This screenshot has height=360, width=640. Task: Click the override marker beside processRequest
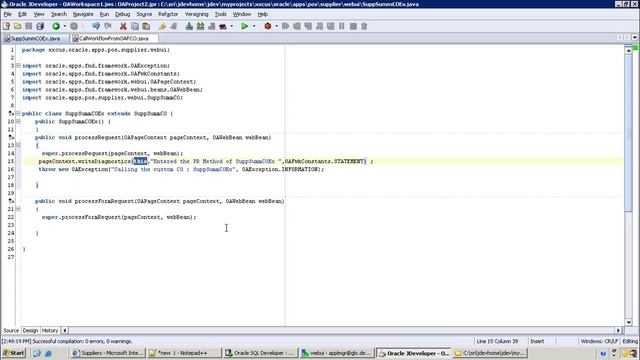[x=11, y=138]
